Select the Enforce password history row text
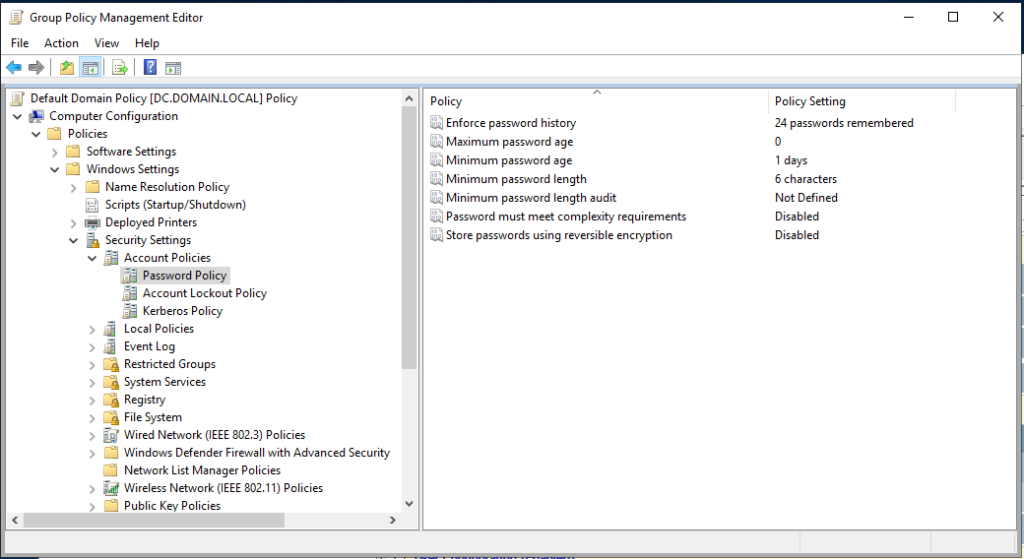This screenshot has width=1024, height=559. (x=511, y=123)
